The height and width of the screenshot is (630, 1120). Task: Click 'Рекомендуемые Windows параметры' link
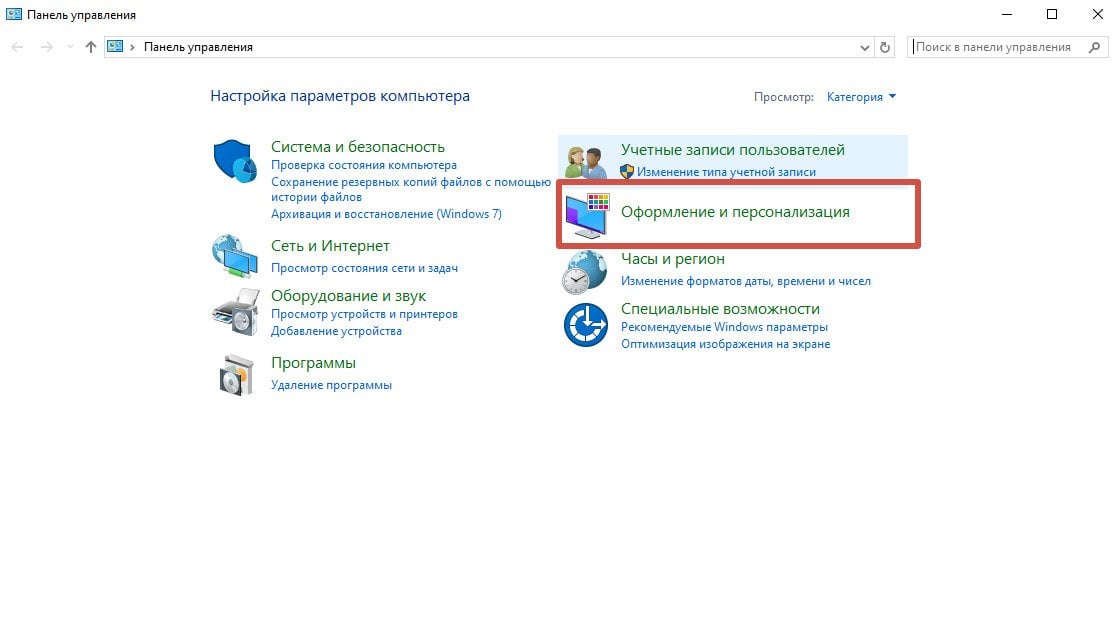coord(724,326)
